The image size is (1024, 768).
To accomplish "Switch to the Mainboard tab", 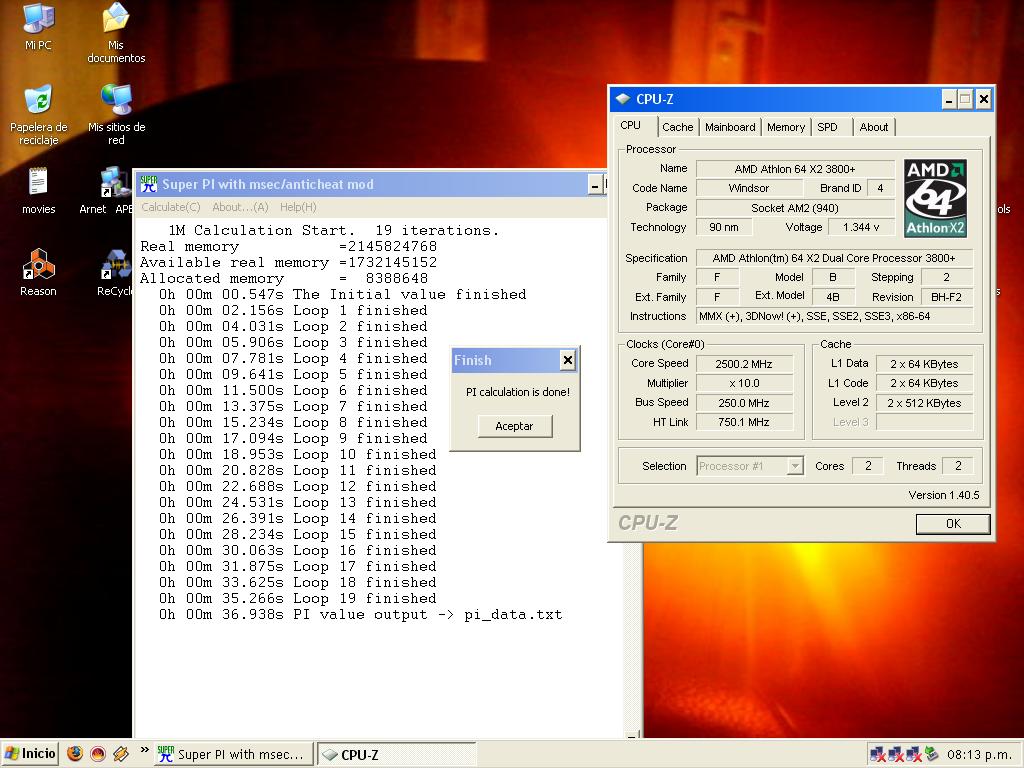I will [x=730, y=127].
